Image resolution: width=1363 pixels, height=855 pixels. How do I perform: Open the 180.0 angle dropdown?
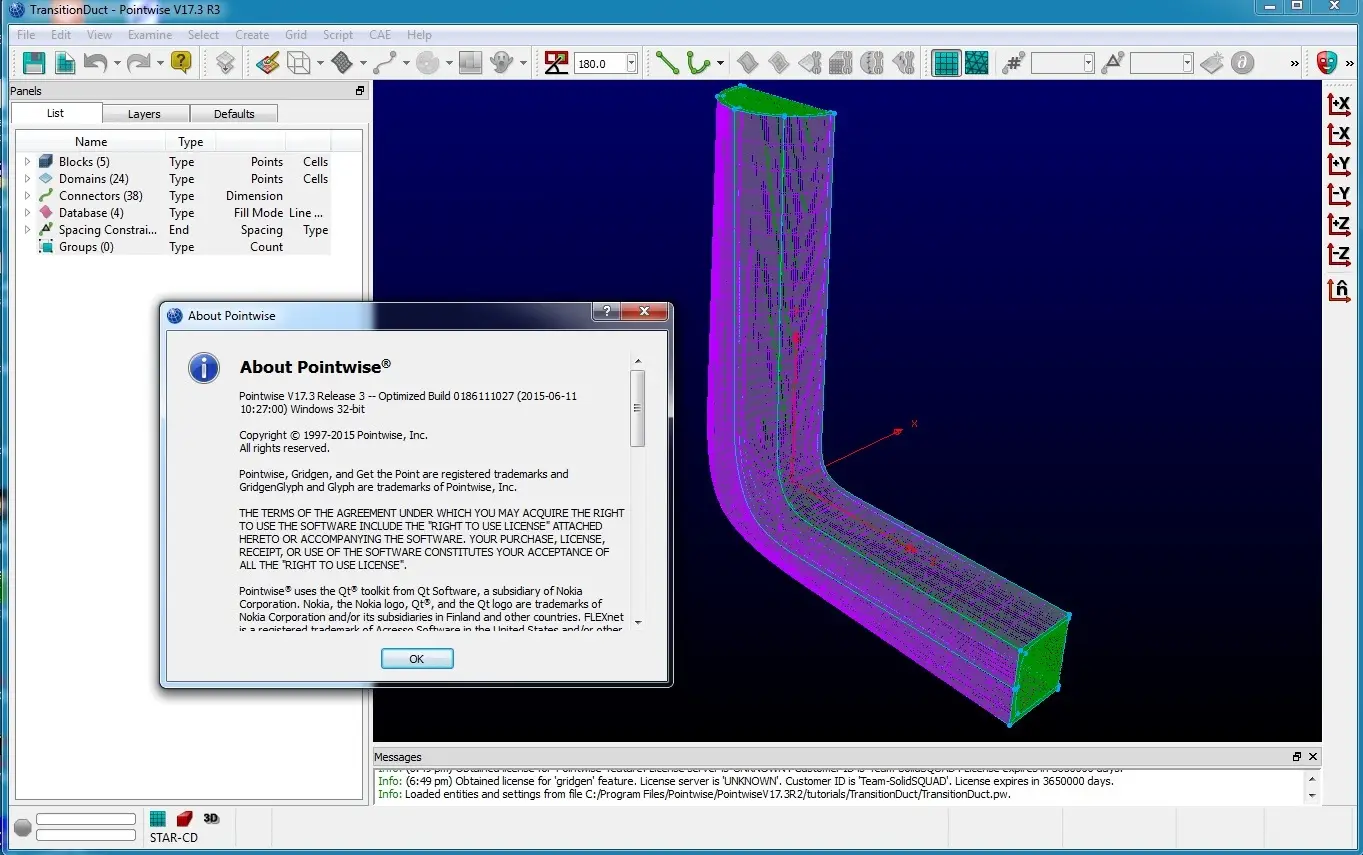click(632, 63)
